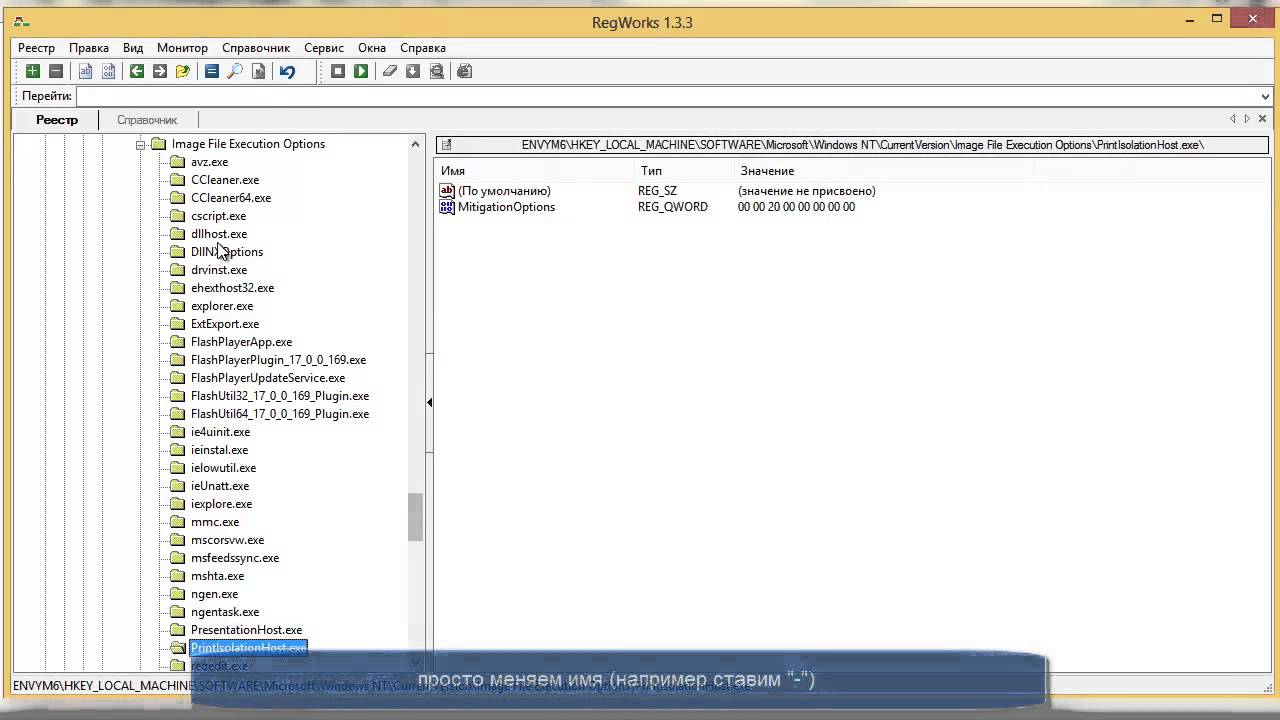
Task: Click the binary value toolbar icon
Action: coord(109,71)
